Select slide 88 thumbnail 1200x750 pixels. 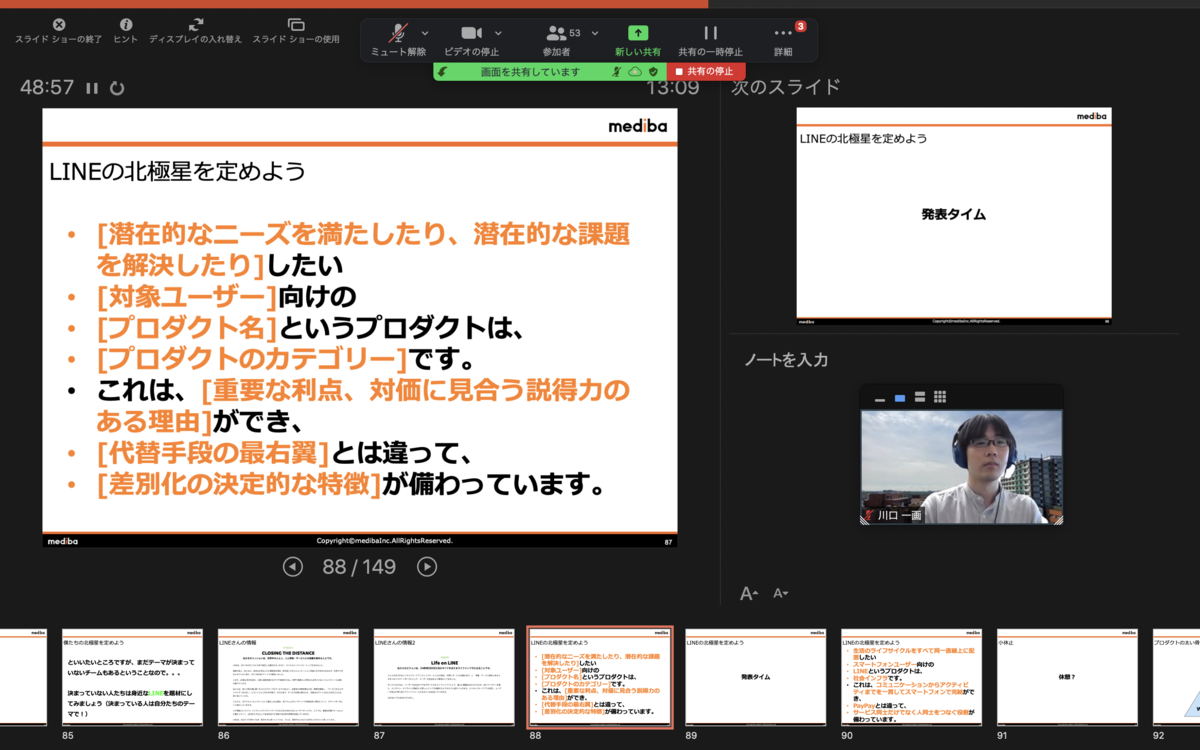(600, 677)
